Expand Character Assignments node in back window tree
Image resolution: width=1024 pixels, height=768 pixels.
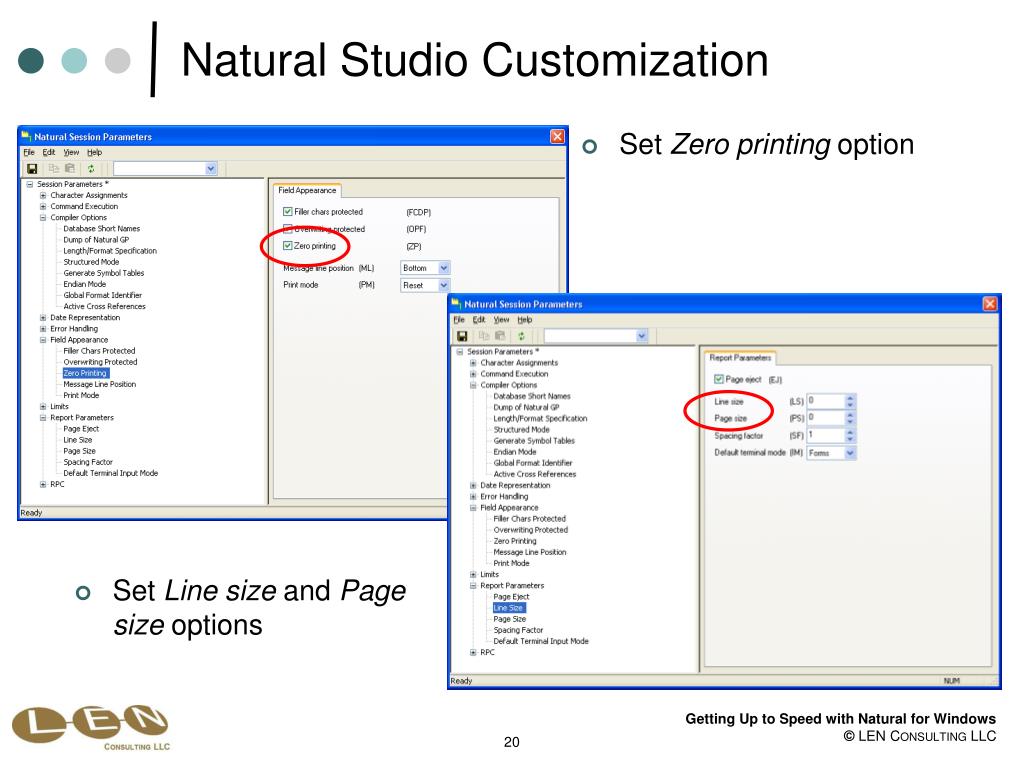click(43, 195)
